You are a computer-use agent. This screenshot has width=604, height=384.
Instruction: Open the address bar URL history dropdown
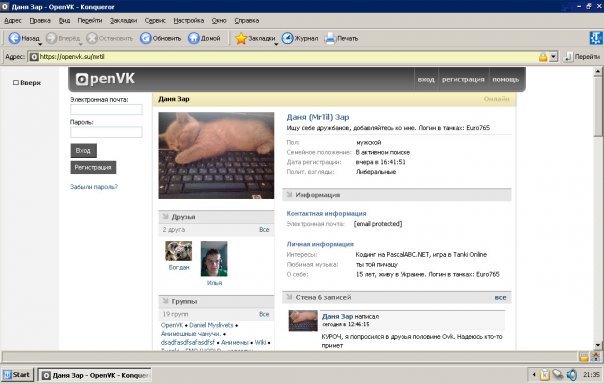[x=554, y=57]
